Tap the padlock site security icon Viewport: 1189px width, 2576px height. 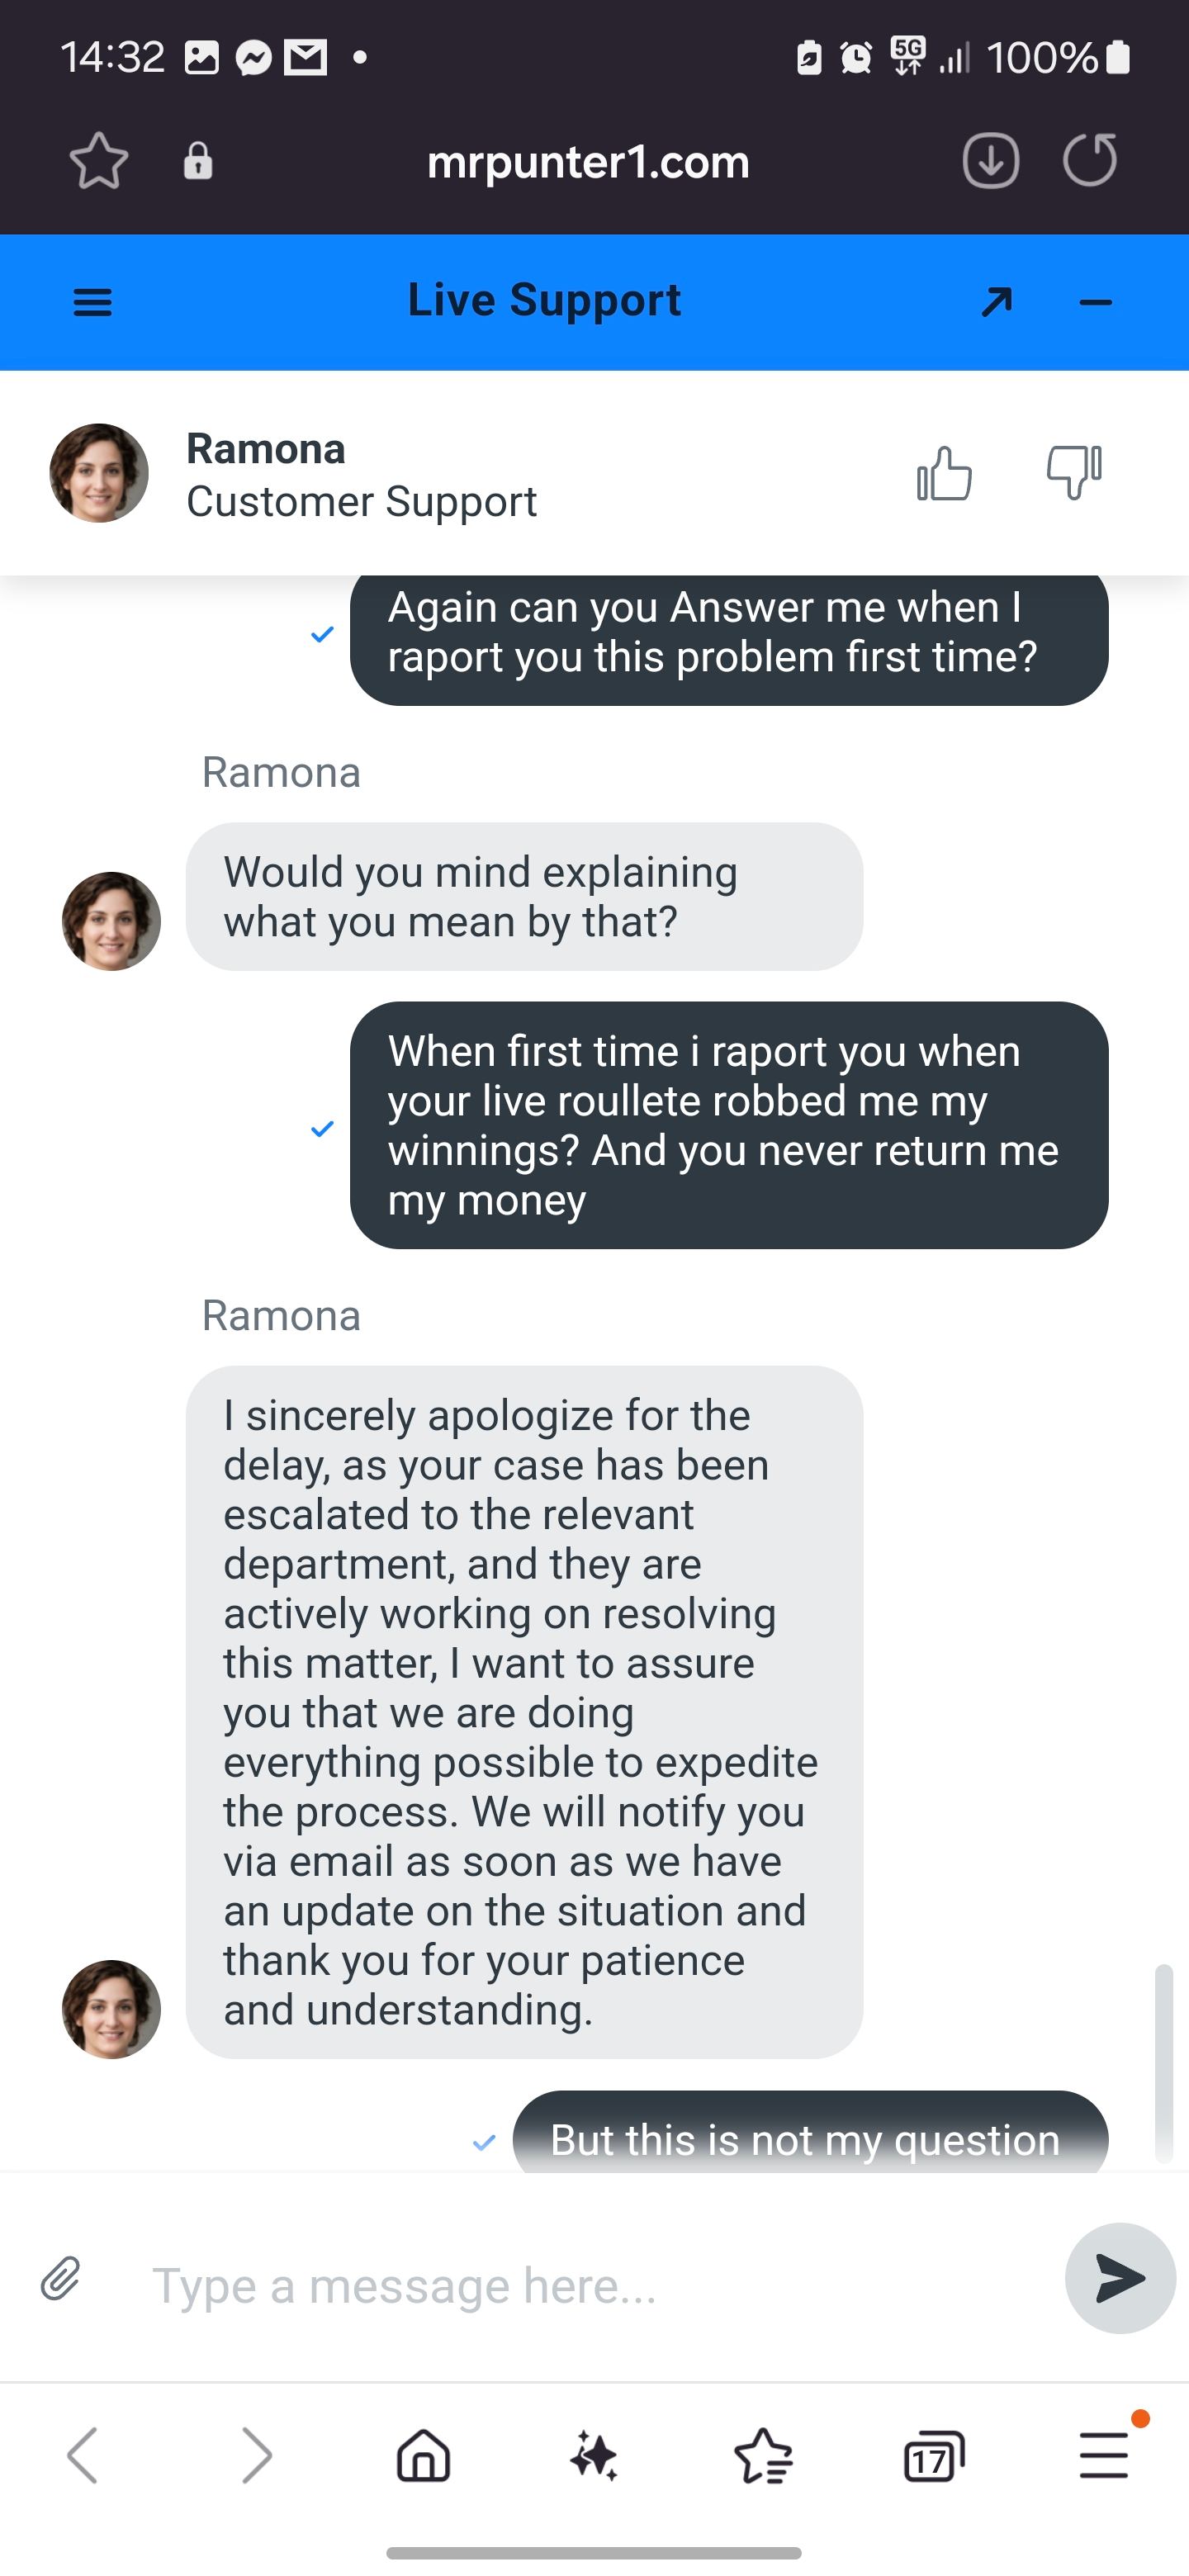click(x=198, y=161)
